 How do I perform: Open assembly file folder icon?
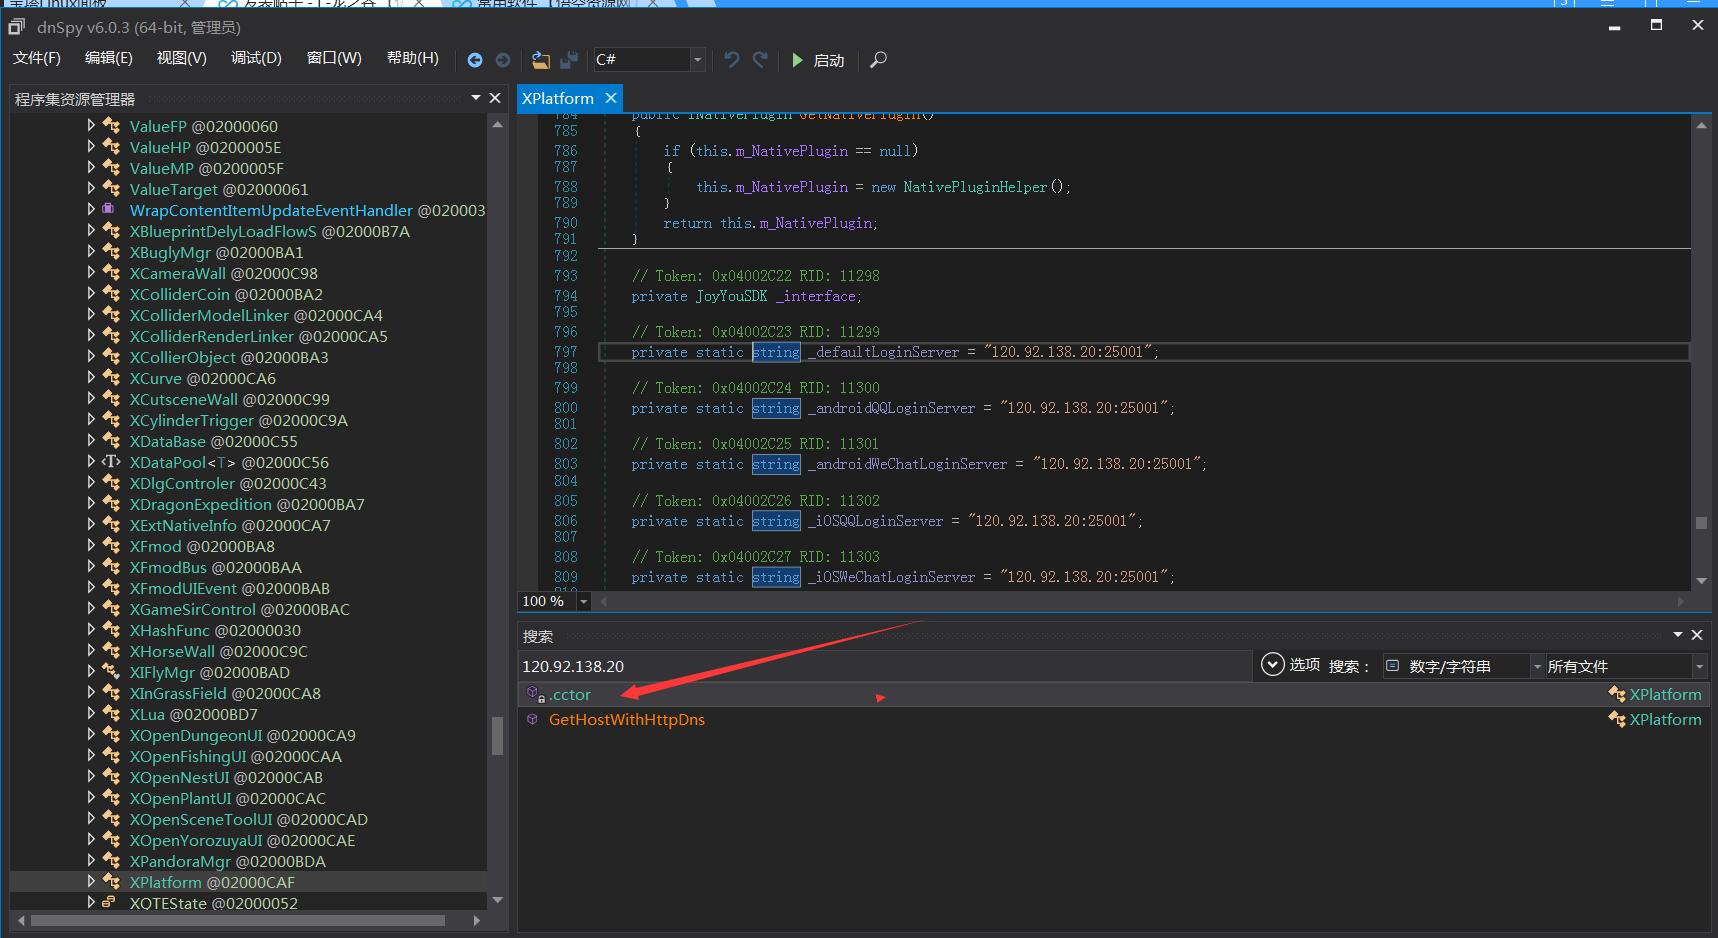click(541, 60)
